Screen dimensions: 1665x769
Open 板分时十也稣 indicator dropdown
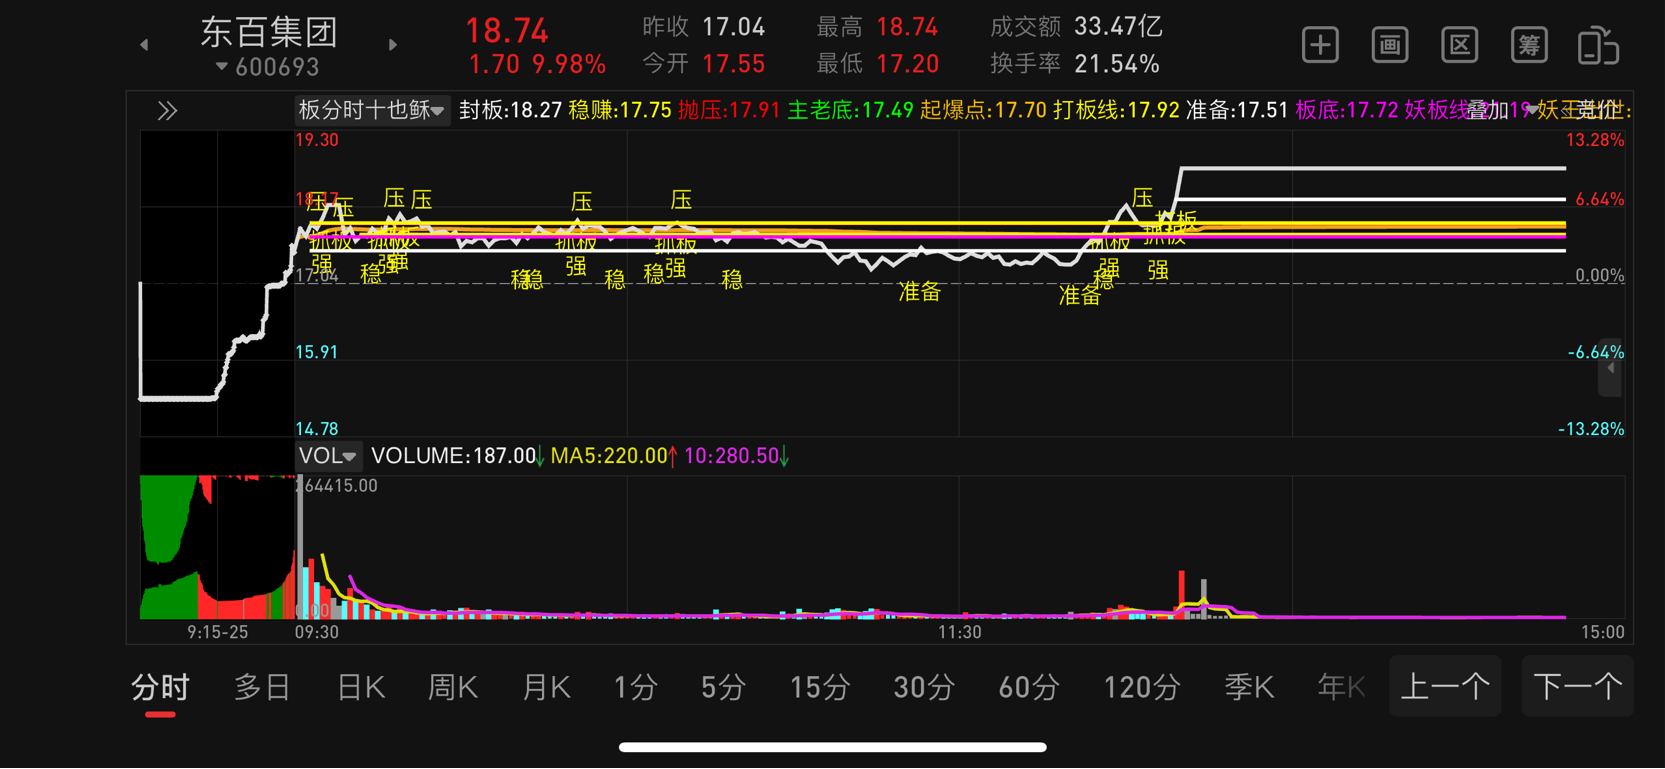tap(371, 110)
